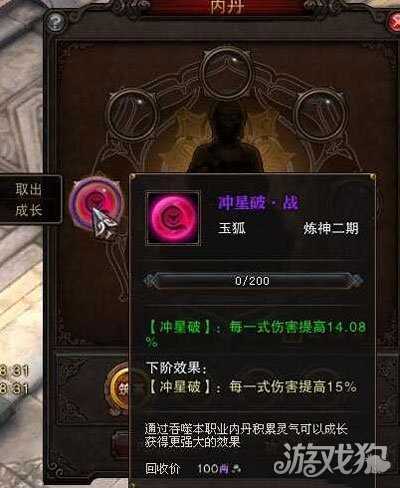Click the round gold button behind tooltip
This screenshot has height=488, width=400.
119,388
